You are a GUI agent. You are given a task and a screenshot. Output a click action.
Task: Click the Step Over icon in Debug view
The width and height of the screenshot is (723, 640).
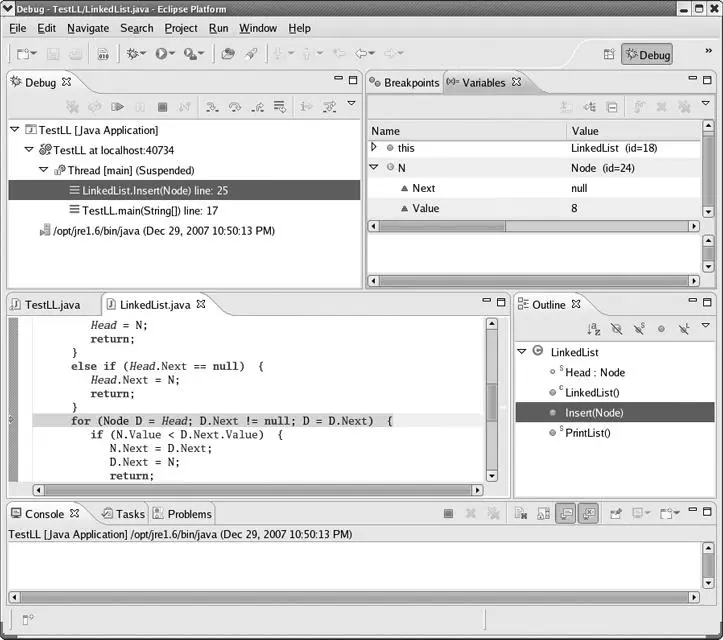pos(236,106)
